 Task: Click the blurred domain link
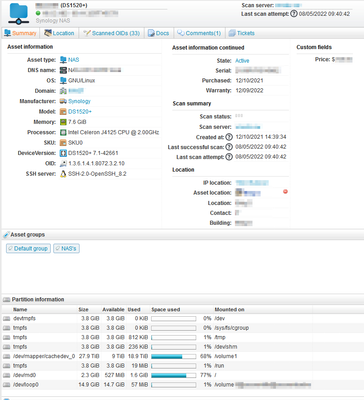tap(76, 91)
